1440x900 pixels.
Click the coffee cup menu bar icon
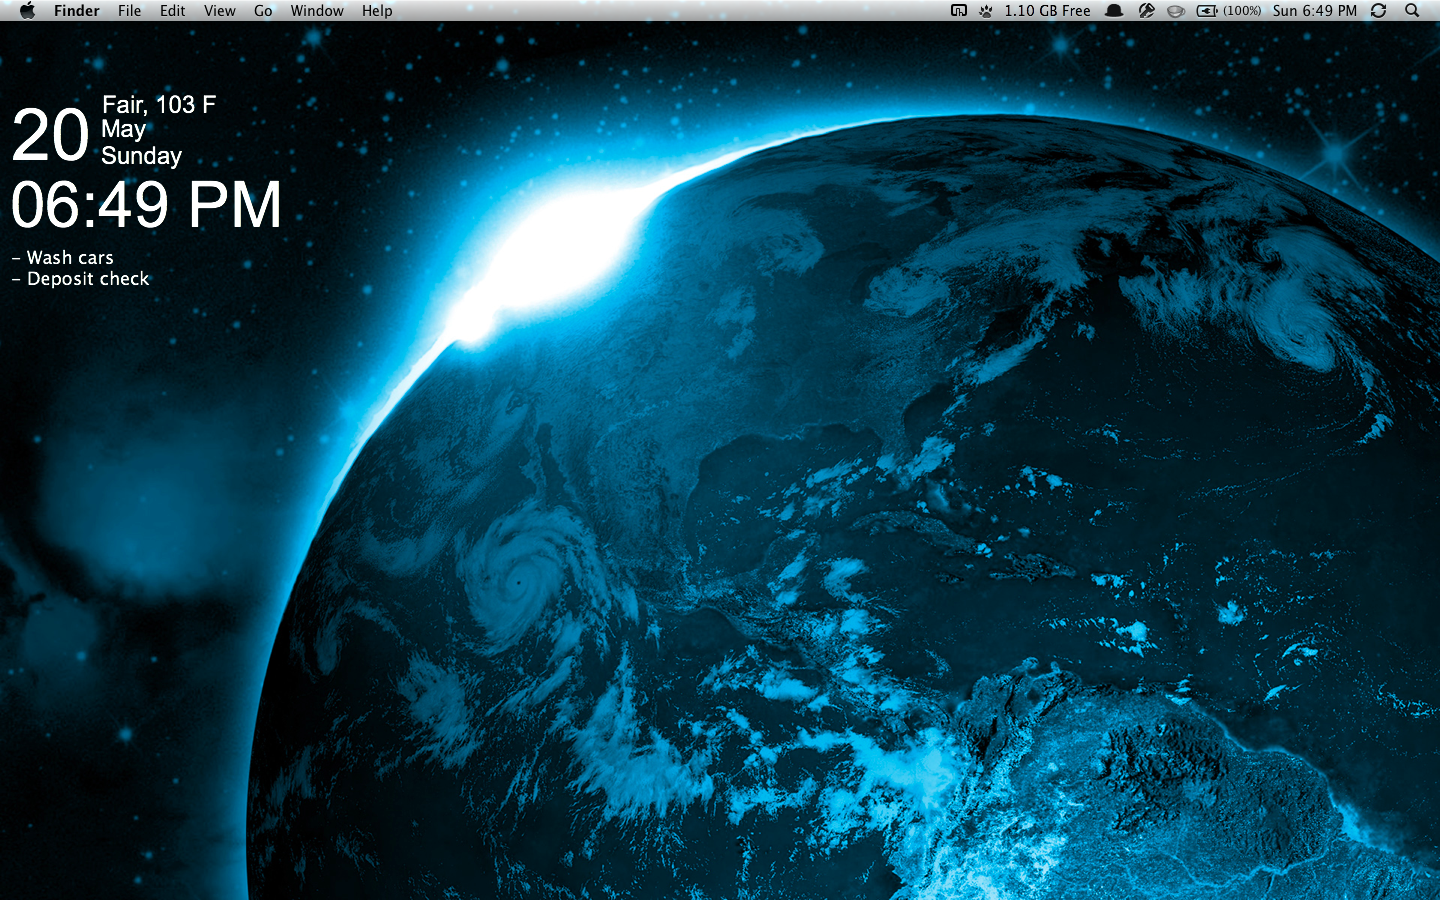[1176, 11]
